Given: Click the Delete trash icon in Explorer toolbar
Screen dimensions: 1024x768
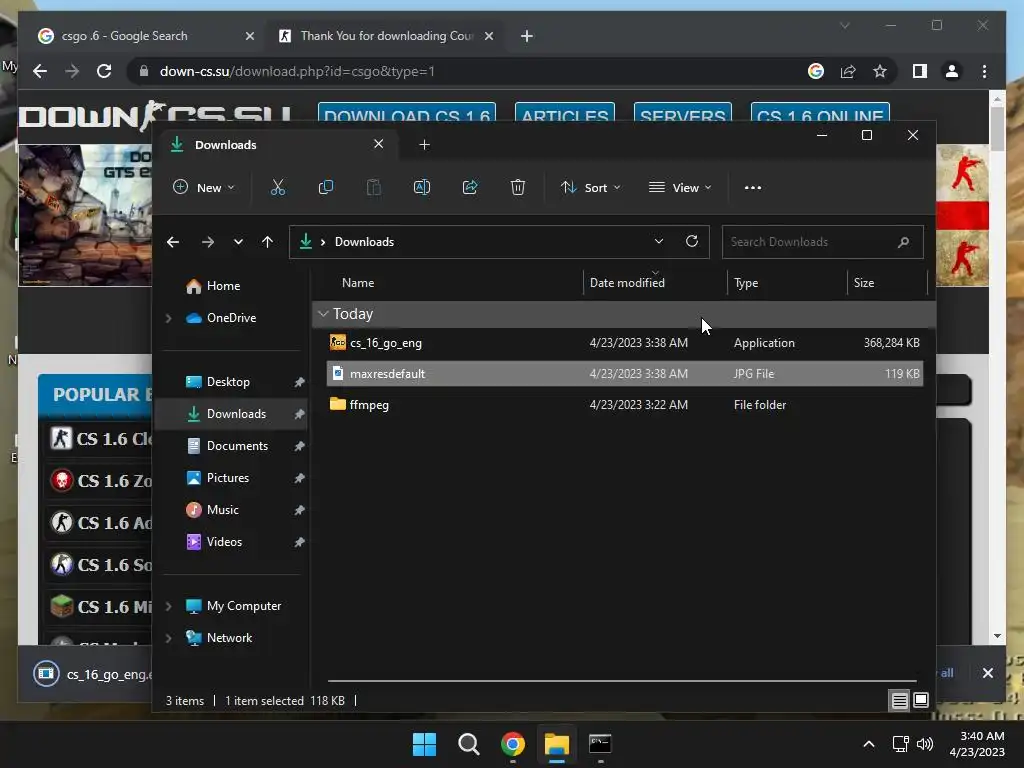Looking at the screenshot, I should (x=518, y=187).
